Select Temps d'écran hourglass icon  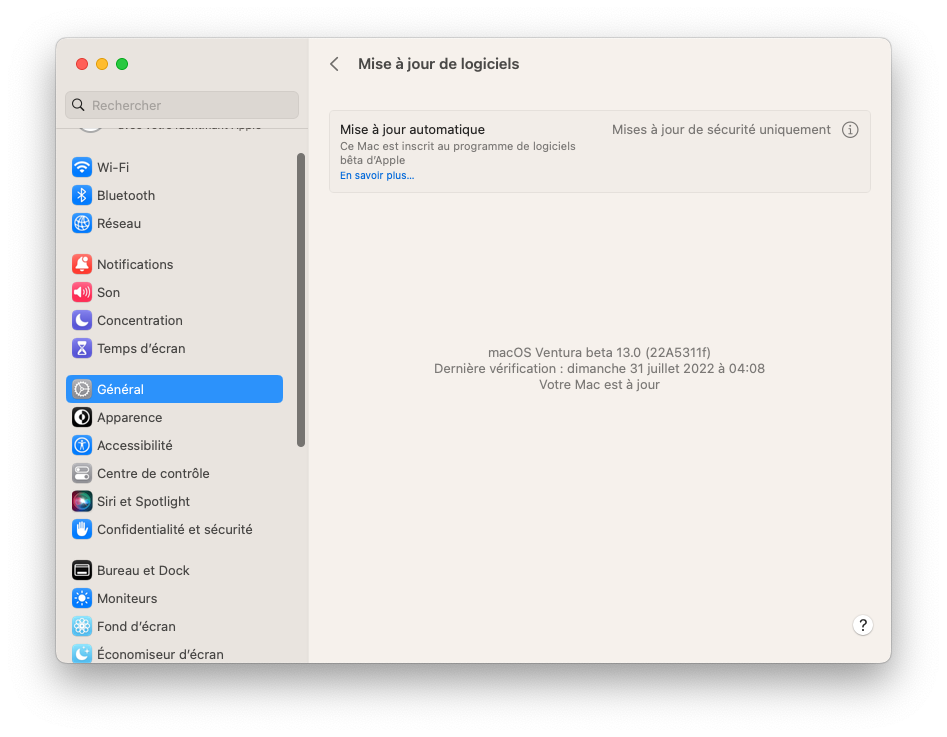[x=82, y=348]
